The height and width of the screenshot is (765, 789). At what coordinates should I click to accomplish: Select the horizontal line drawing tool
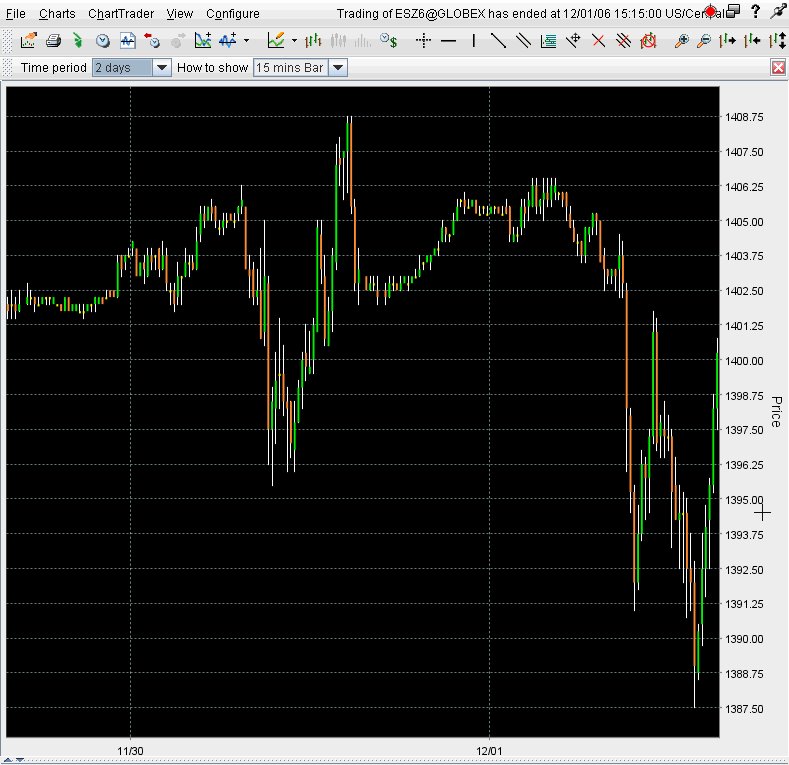[x=448, y=41]
